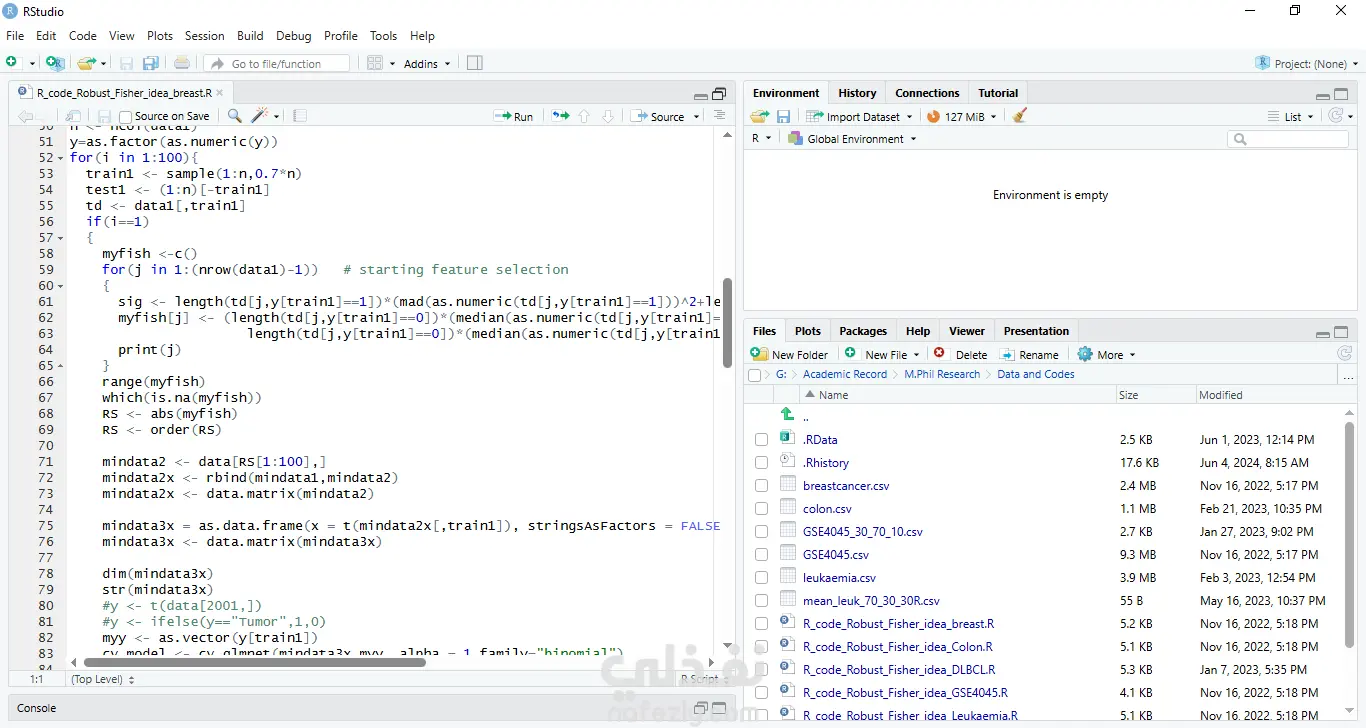Open R_code_Robust_Fisher_idea_Colon.R file
1366x728 pixels.
coord(898,647)
